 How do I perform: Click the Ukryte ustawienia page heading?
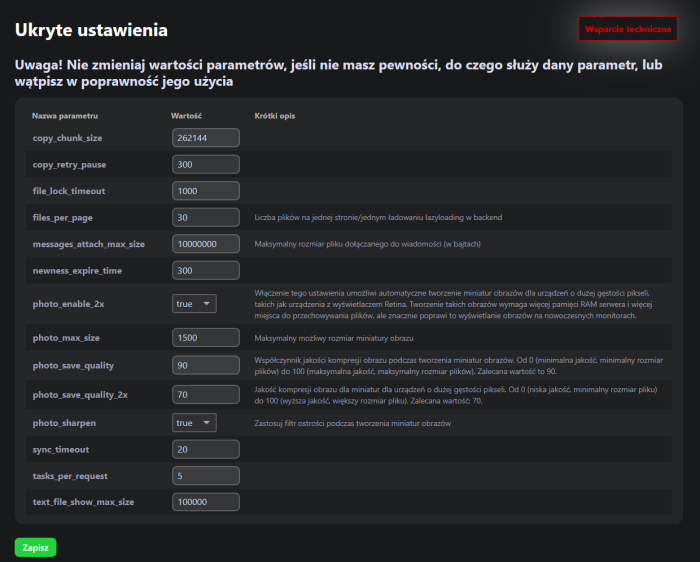click(91, 32)
